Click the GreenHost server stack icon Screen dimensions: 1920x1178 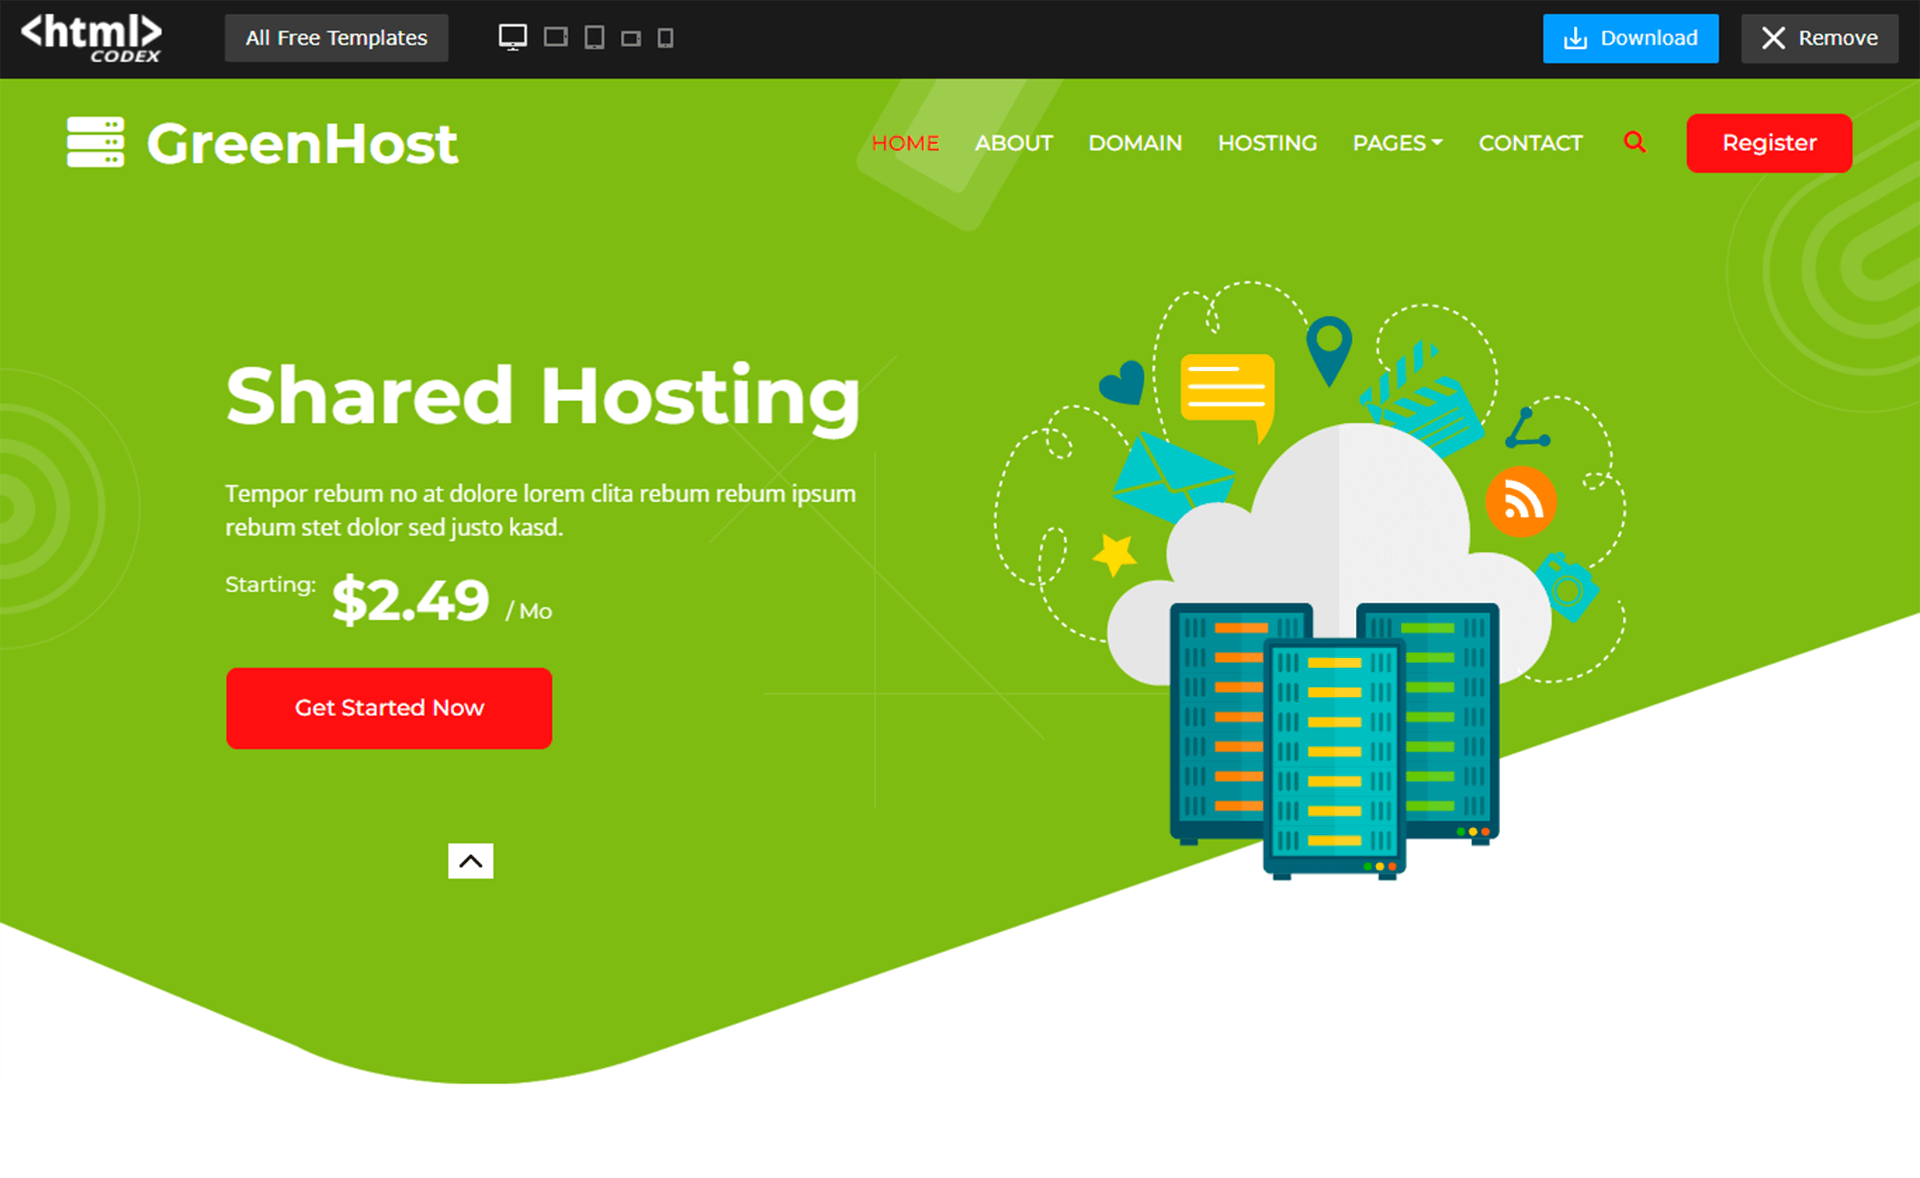95,141
